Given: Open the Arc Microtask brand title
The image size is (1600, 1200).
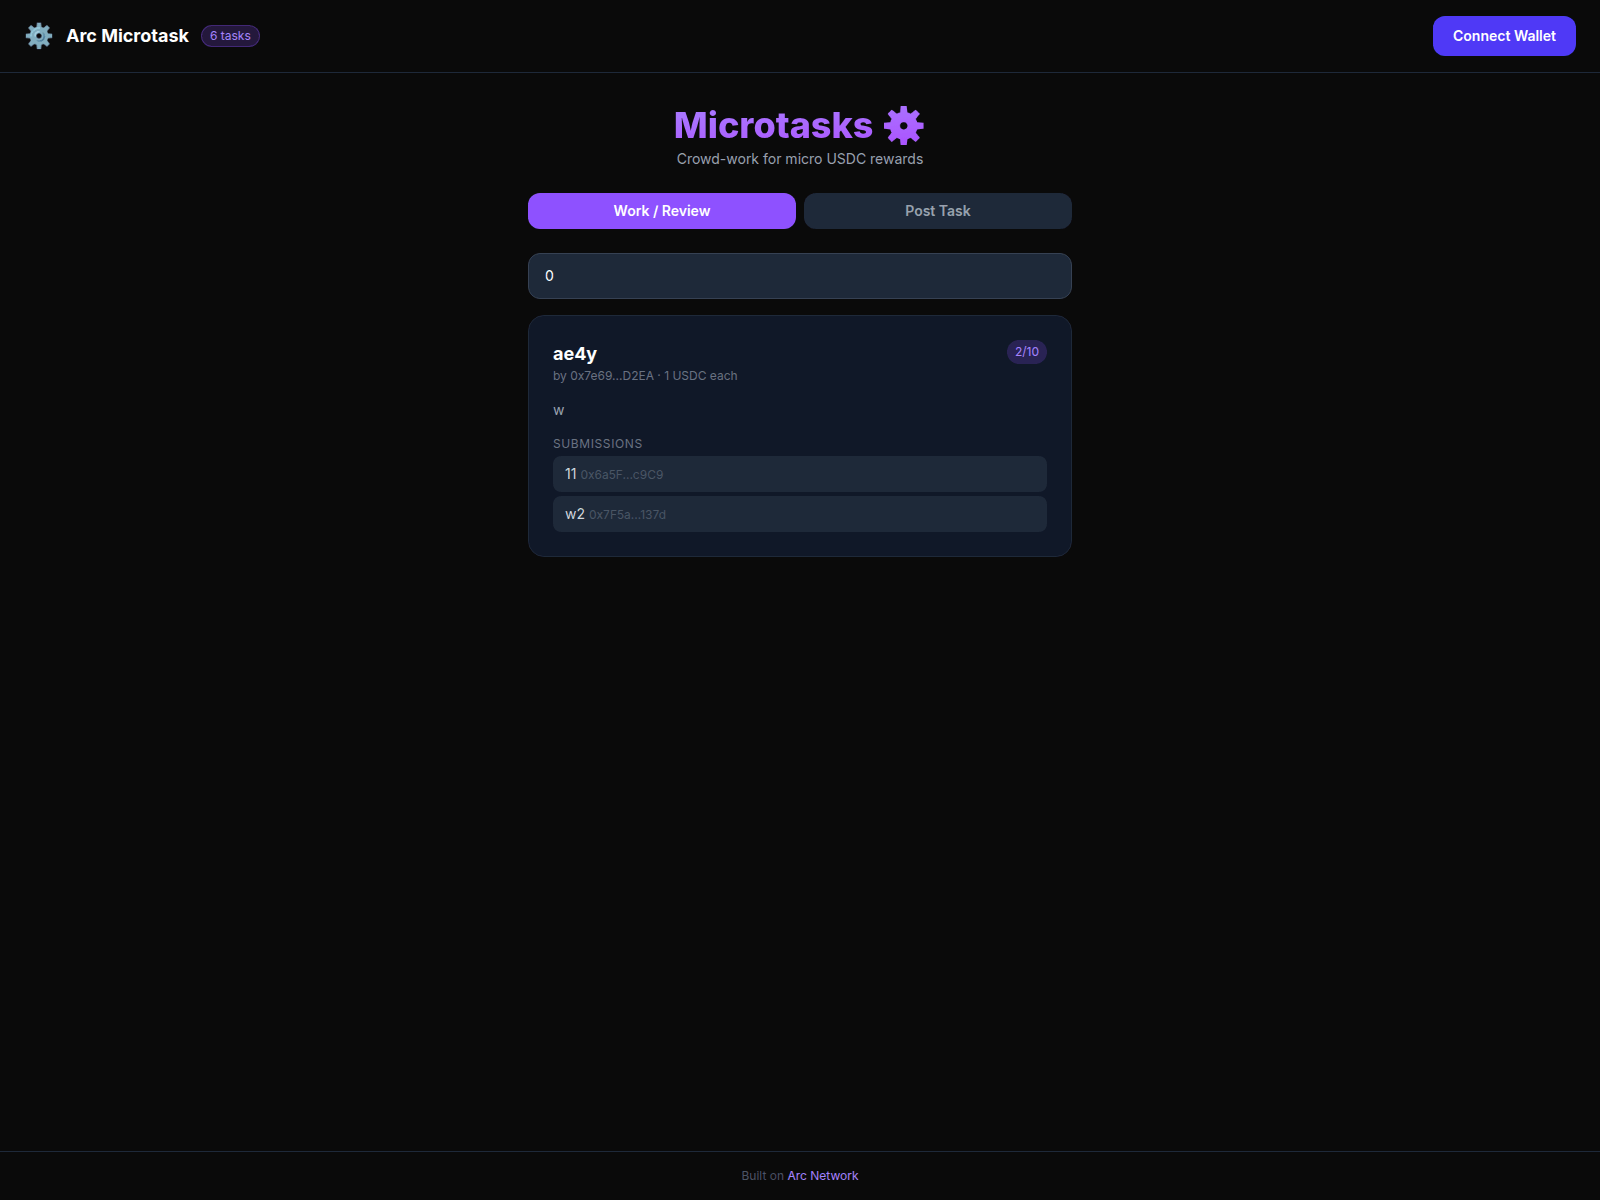Looking at the screenshot, I should [x=127, y=36].
